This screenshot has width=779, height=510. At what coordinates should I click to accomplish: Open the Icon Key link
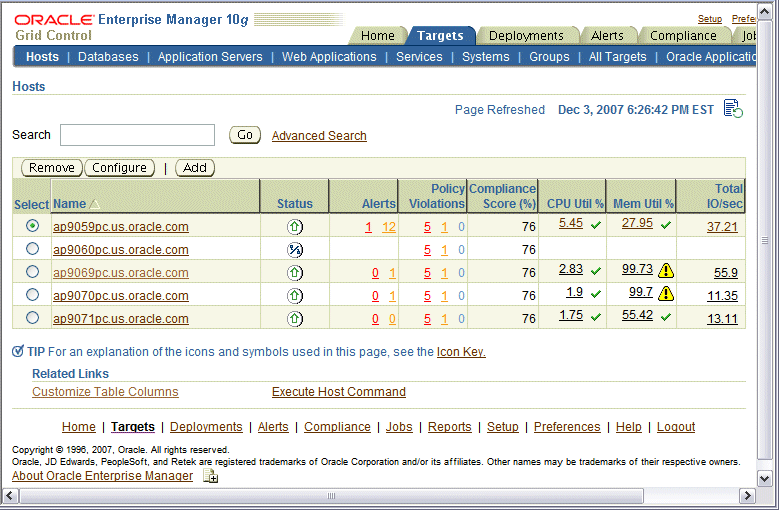coord(461,352)
